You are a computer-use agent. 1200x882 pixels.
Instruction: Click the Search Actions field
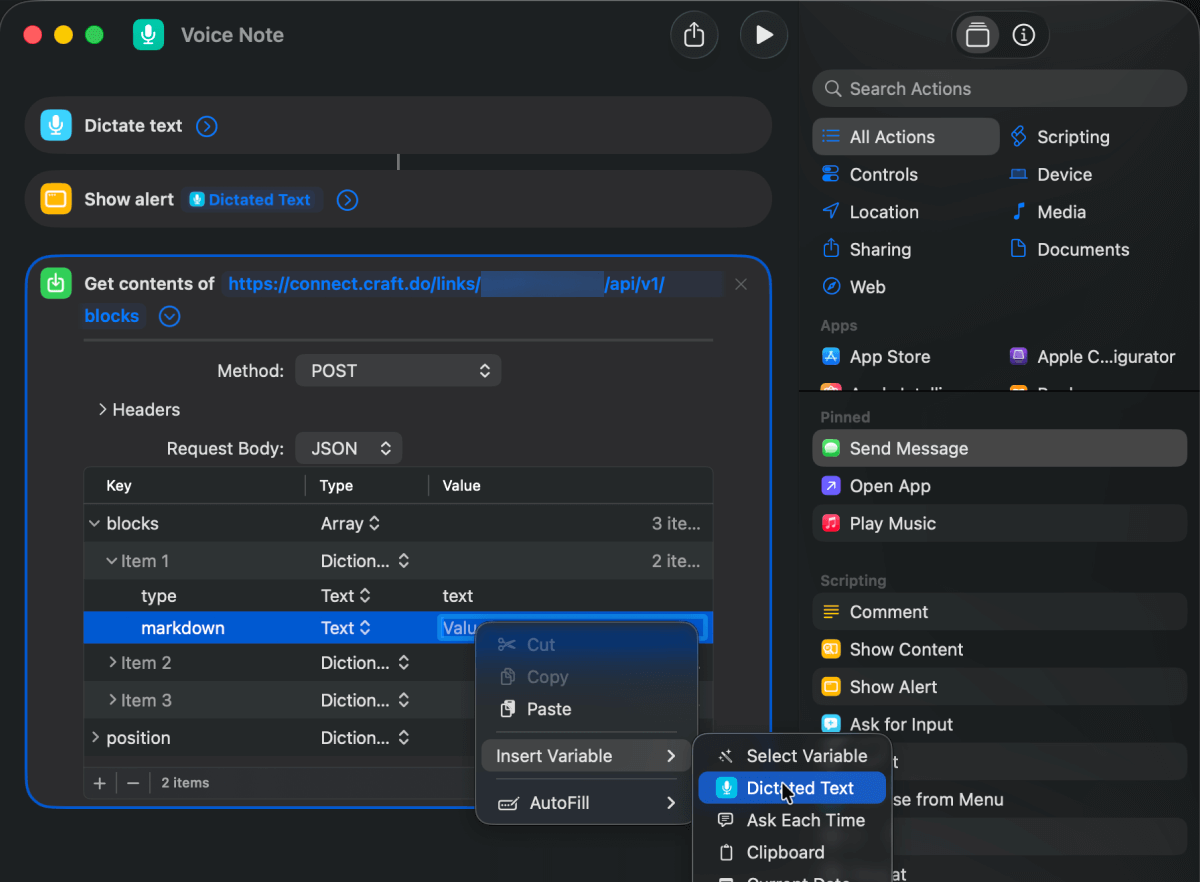point(999,88)
